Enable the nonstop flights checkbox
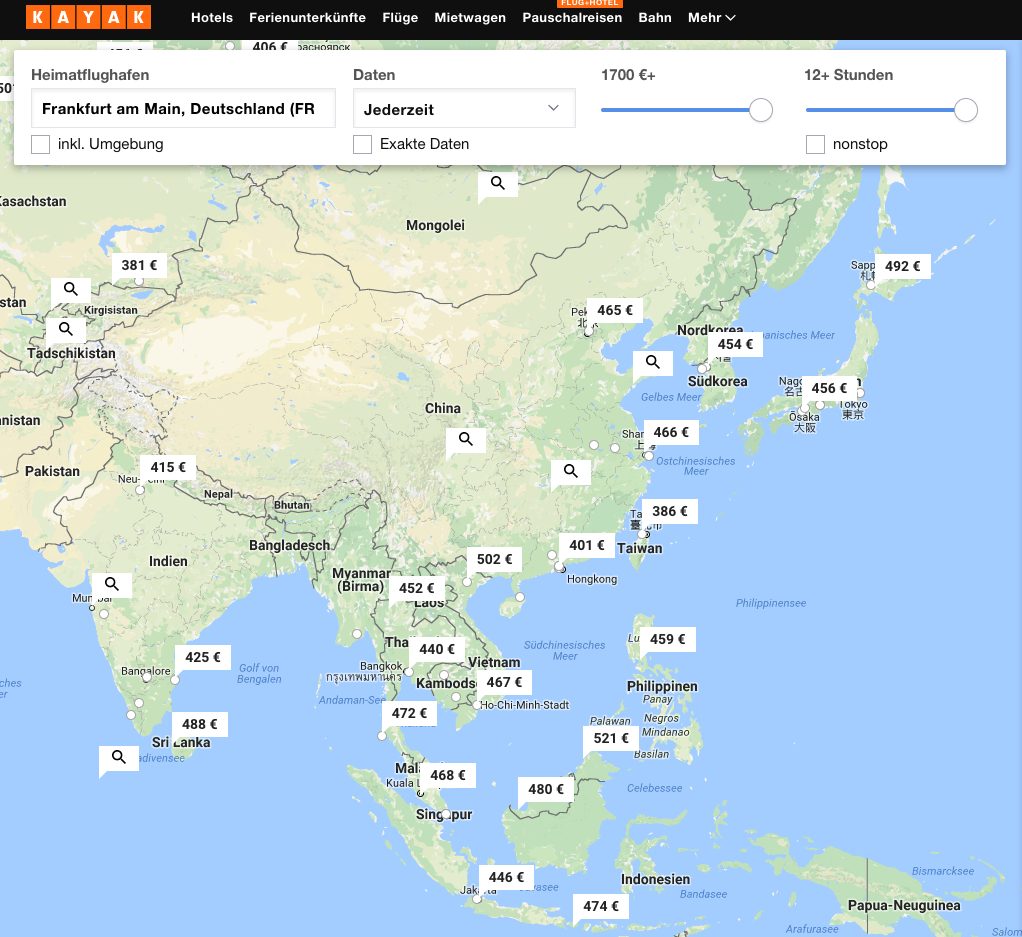Viewport: 1022px width, 937px height. click(816, 145)
